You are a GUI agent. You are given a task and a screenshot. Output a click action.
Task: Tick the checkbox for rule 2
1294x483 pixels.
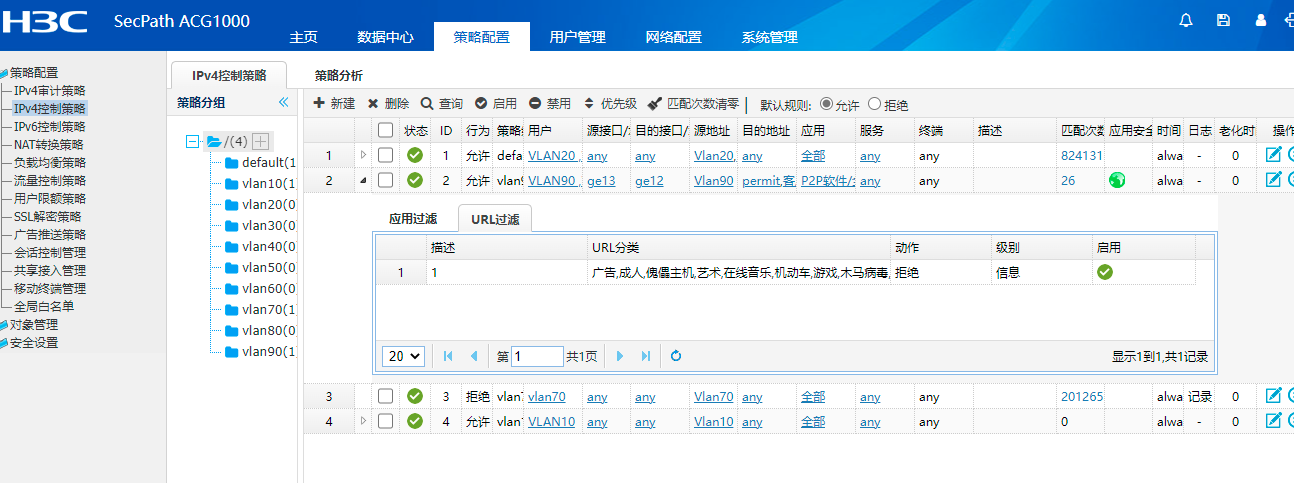[x=386, y=180]
